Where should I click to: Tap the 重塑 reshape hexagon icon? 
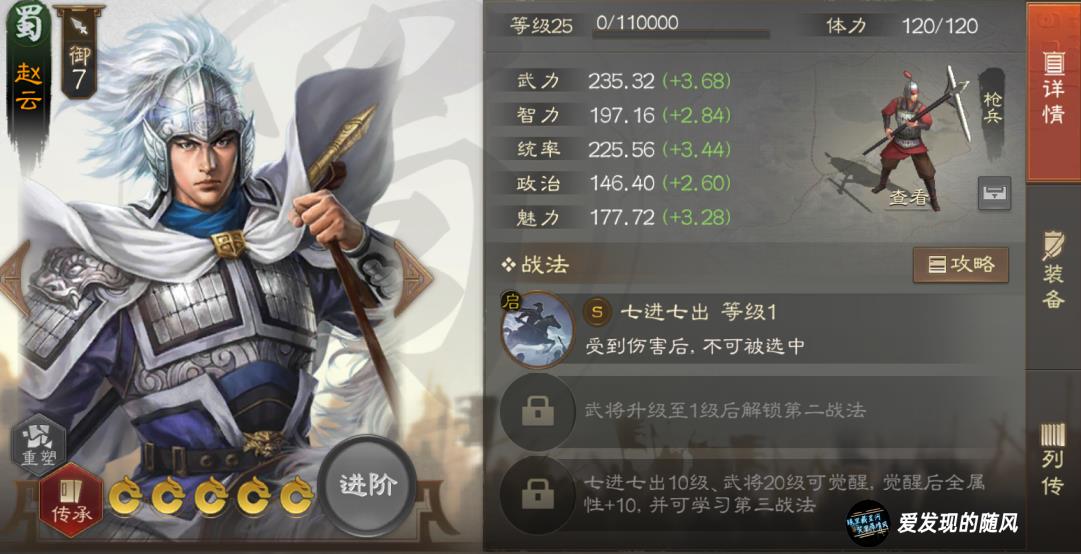click(39, 445)
